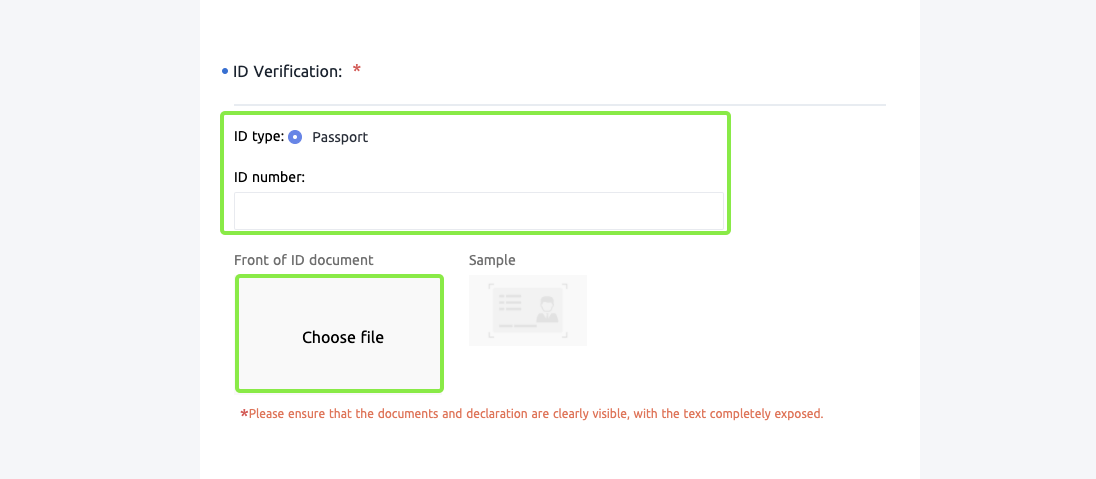Click the blue bullet beside ID Verification
This screenshot has height=479, width=1096.
(x=224, y=72)
